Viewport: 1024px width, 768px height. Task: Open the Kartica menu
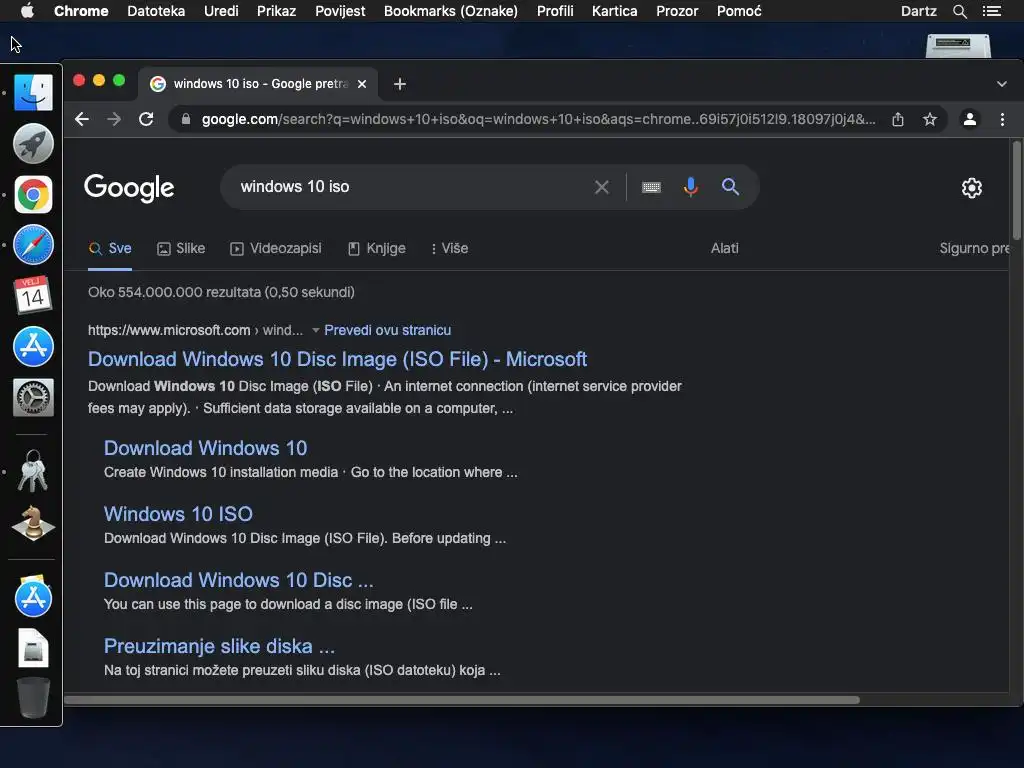pos(614,11)
